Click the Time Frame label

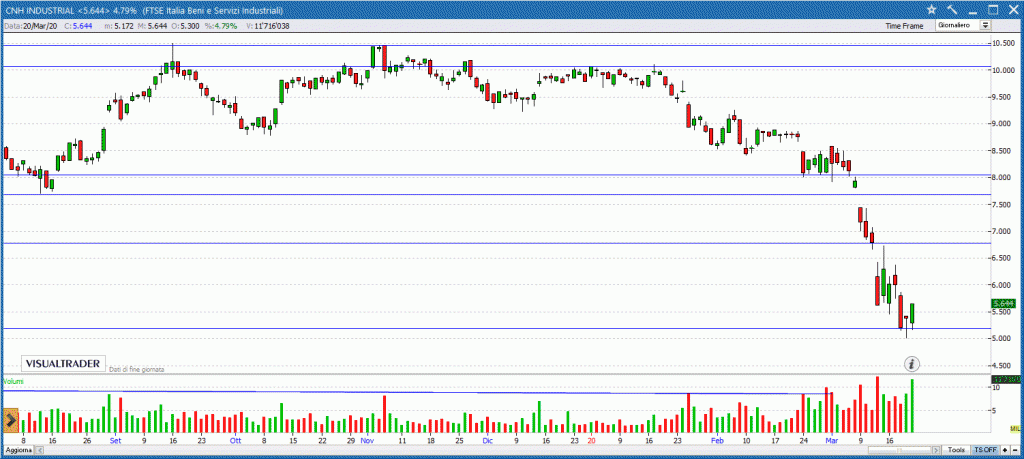tap(904, 26)
